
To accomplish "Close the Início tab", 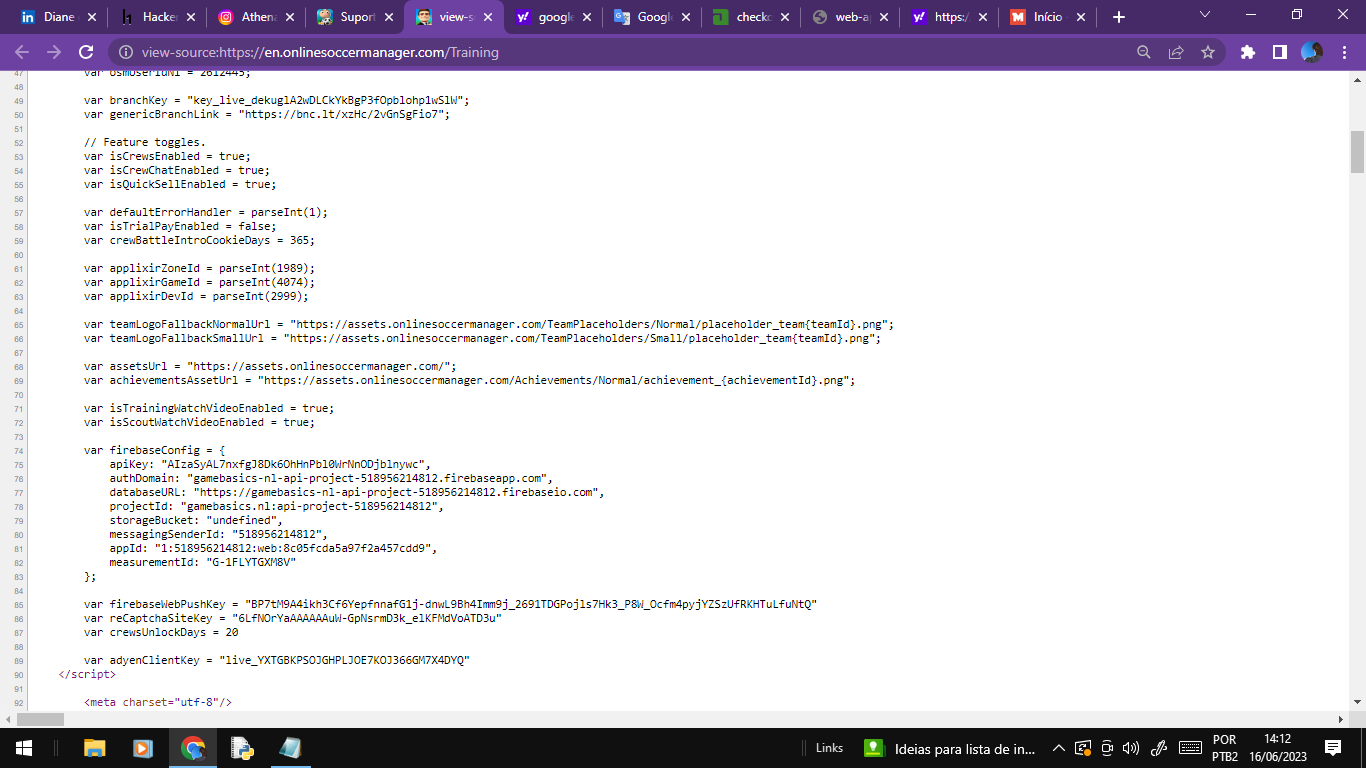I will 1081,17.
